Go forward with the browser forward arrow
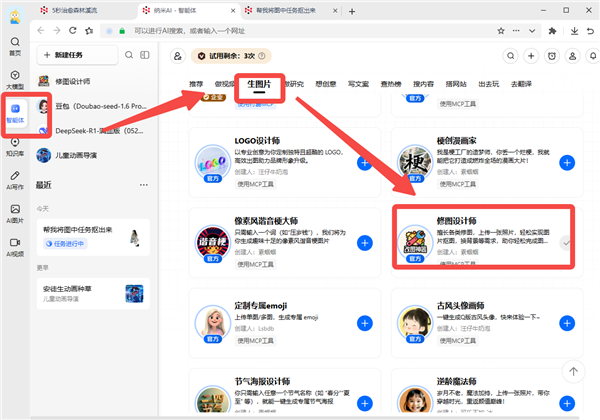600x420 pixels. [57, 31]
